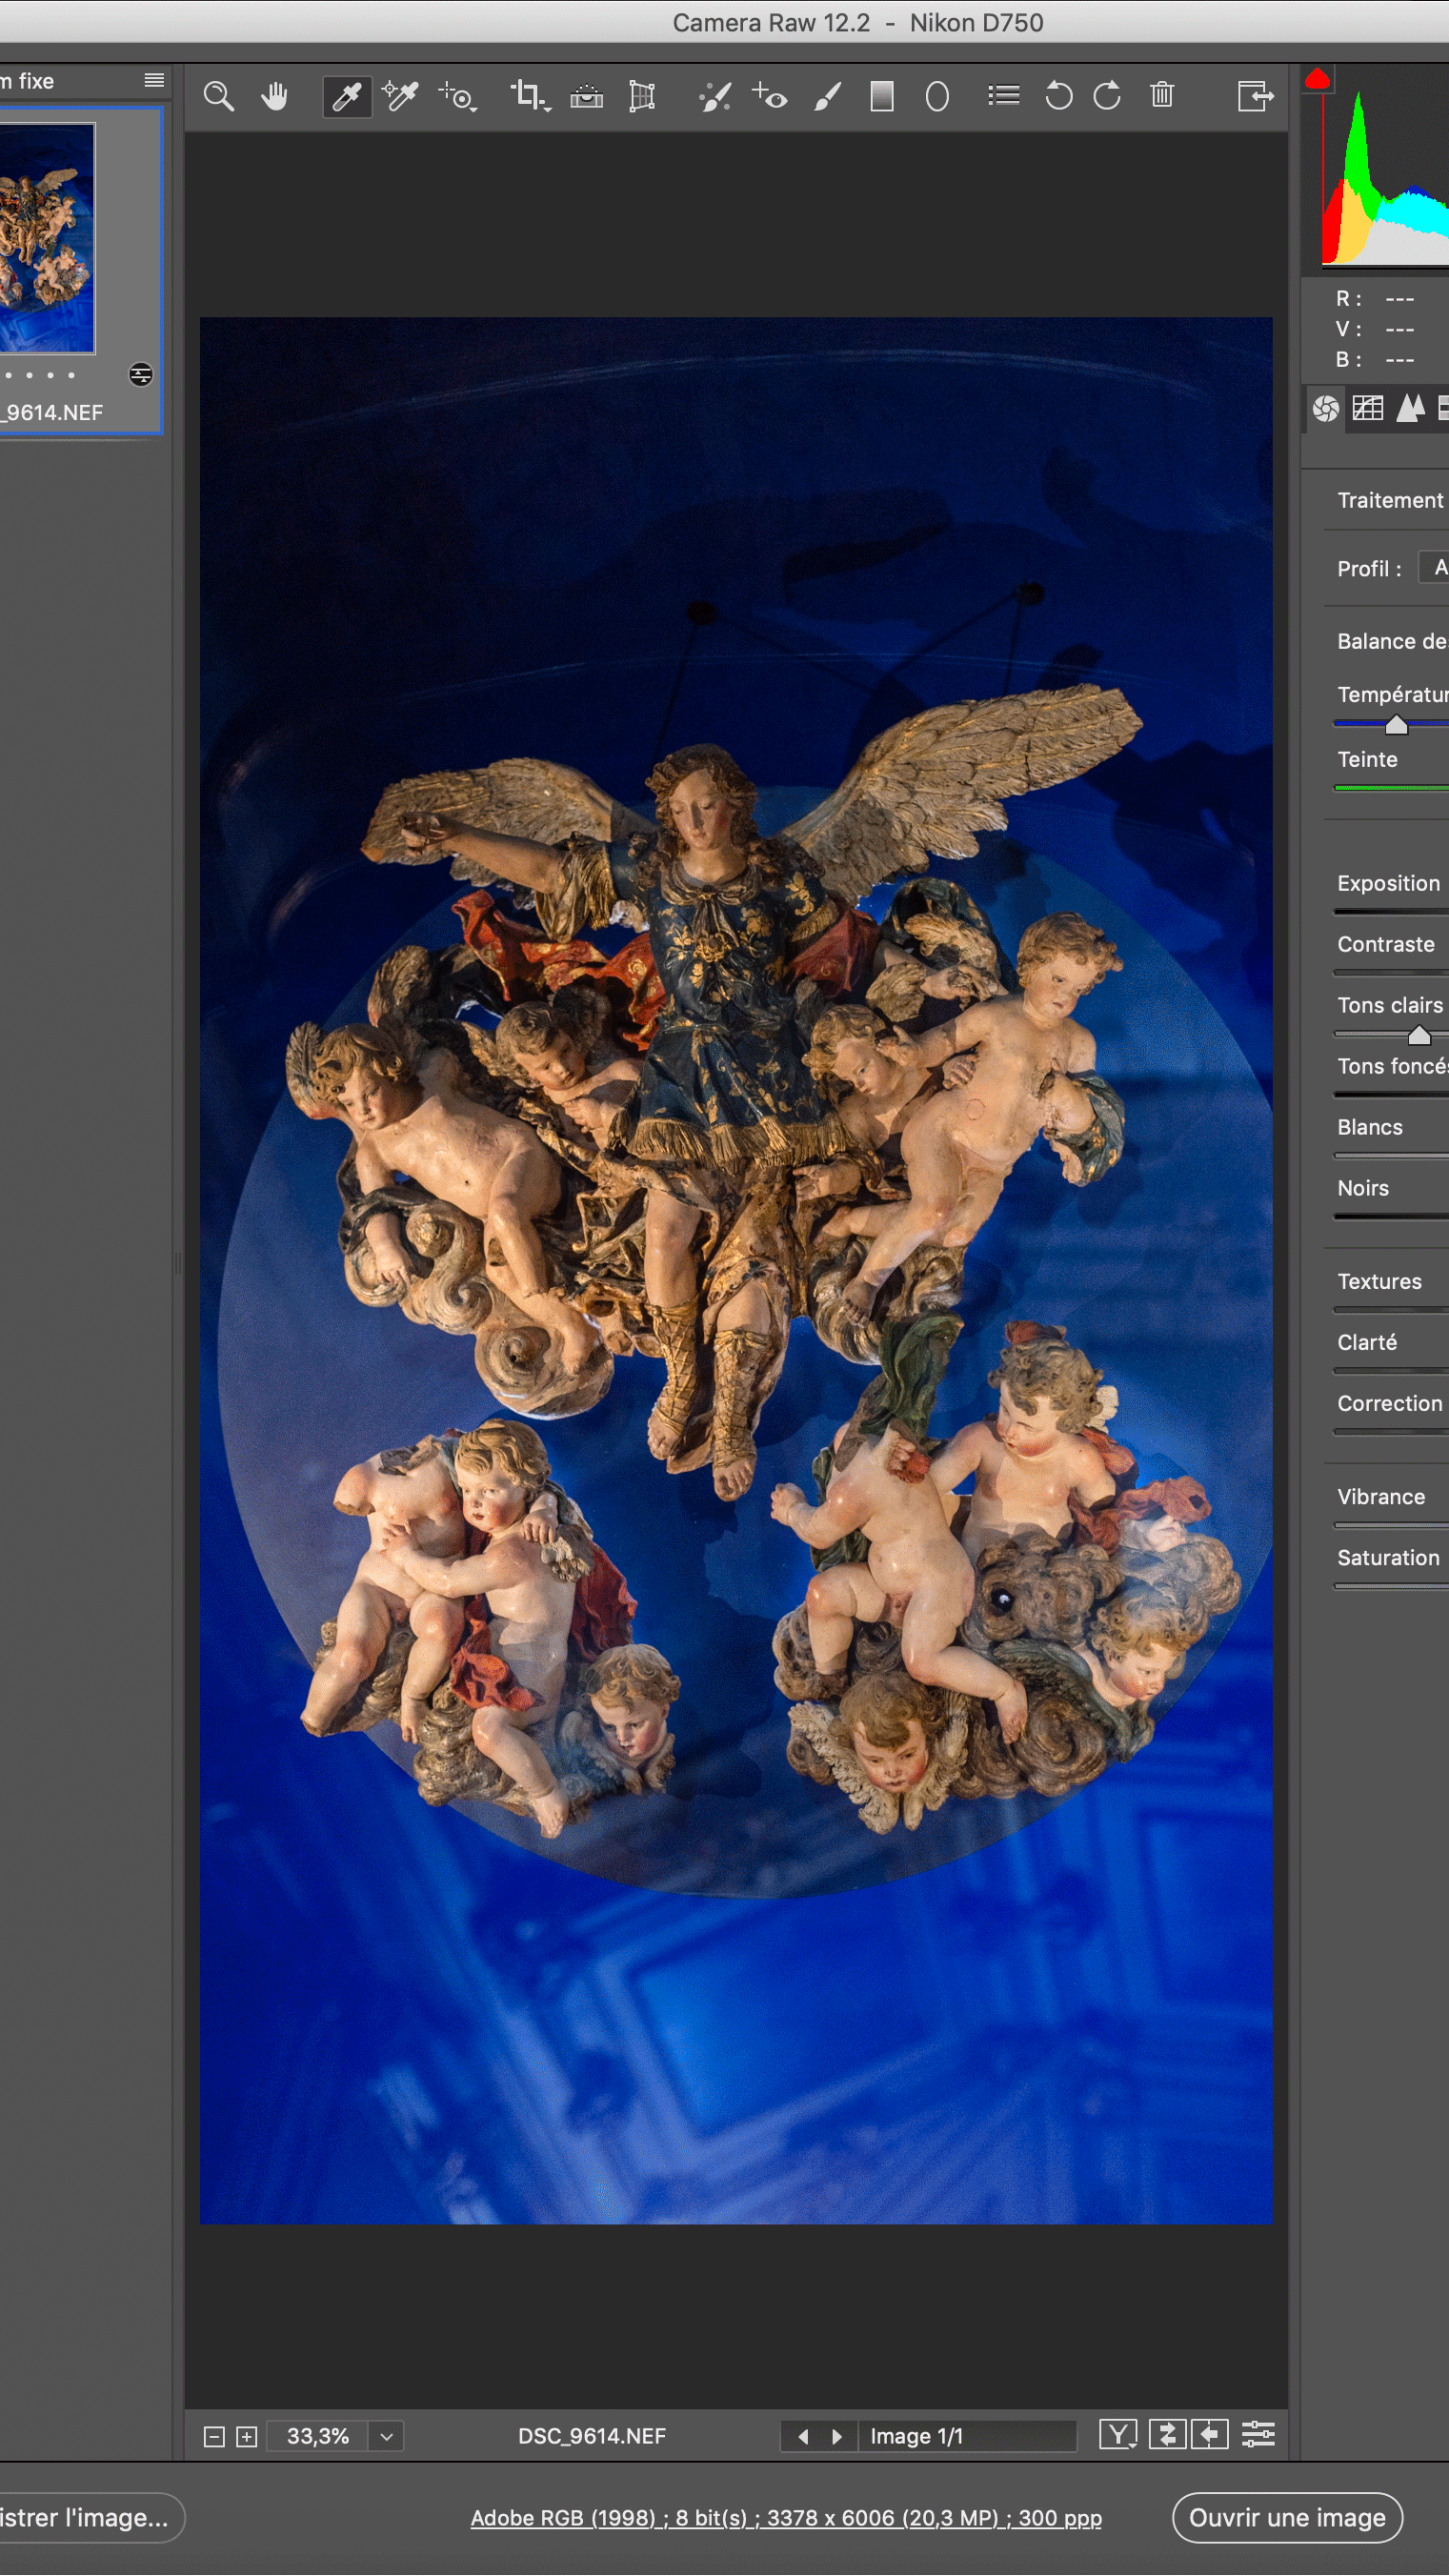Click the Contraste label

pyautogui.click(x=1386, y=945)
